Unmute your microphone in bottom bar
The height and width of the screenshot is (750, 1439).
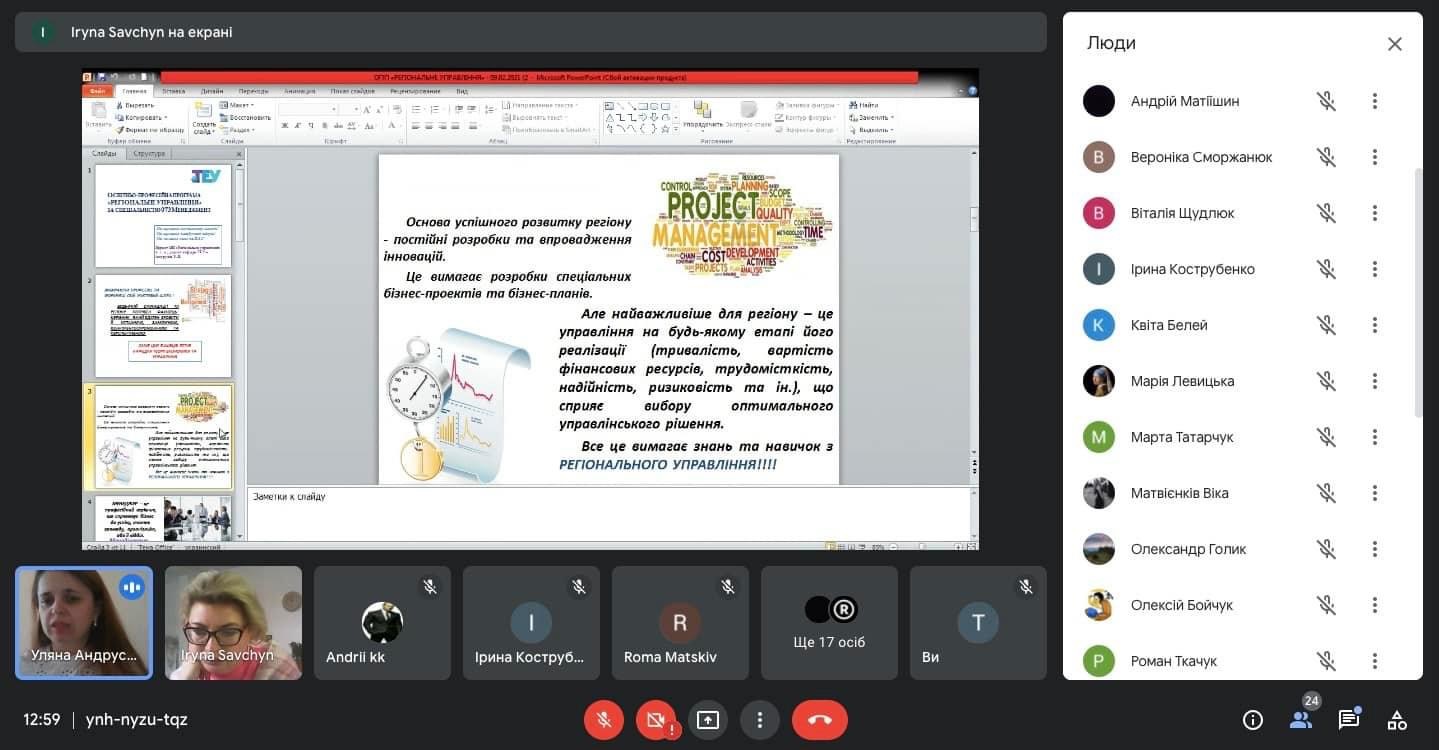[x=604, y=720]
